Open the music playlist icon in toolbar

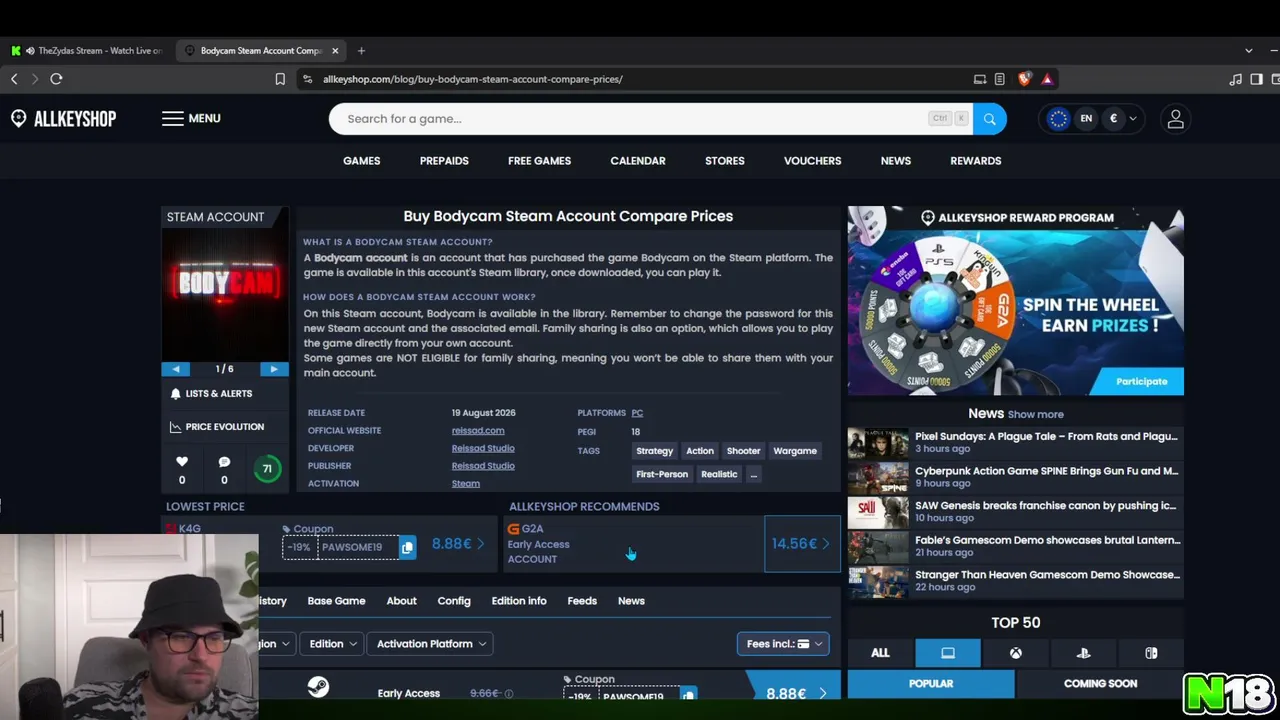click(1236, 79)
